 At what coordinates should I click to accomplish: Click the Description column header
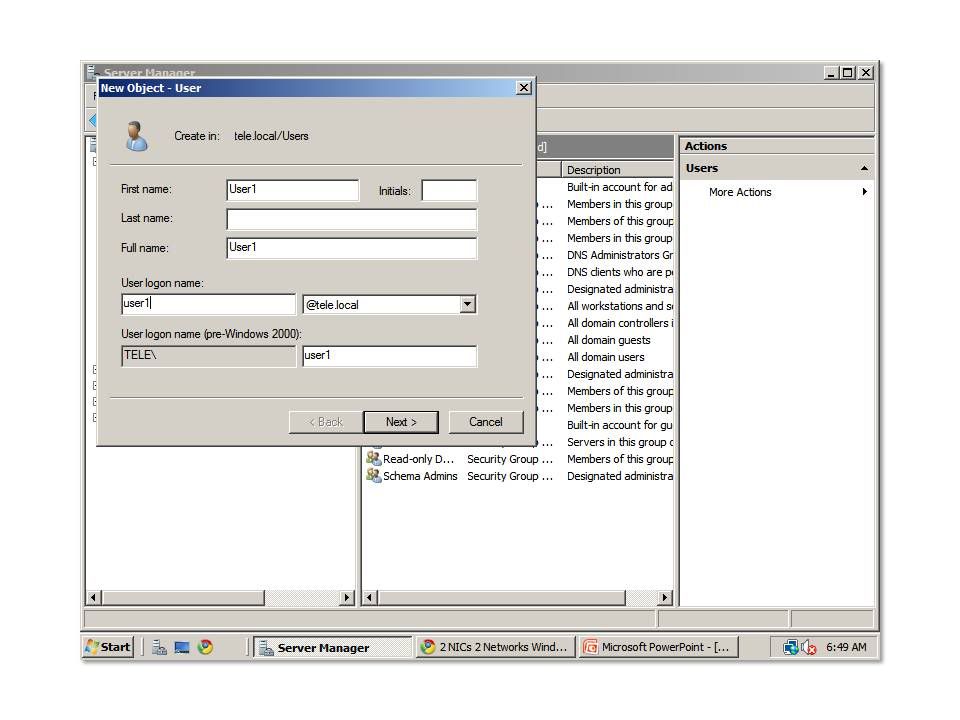pyautogui.click(x=616, y=170)
